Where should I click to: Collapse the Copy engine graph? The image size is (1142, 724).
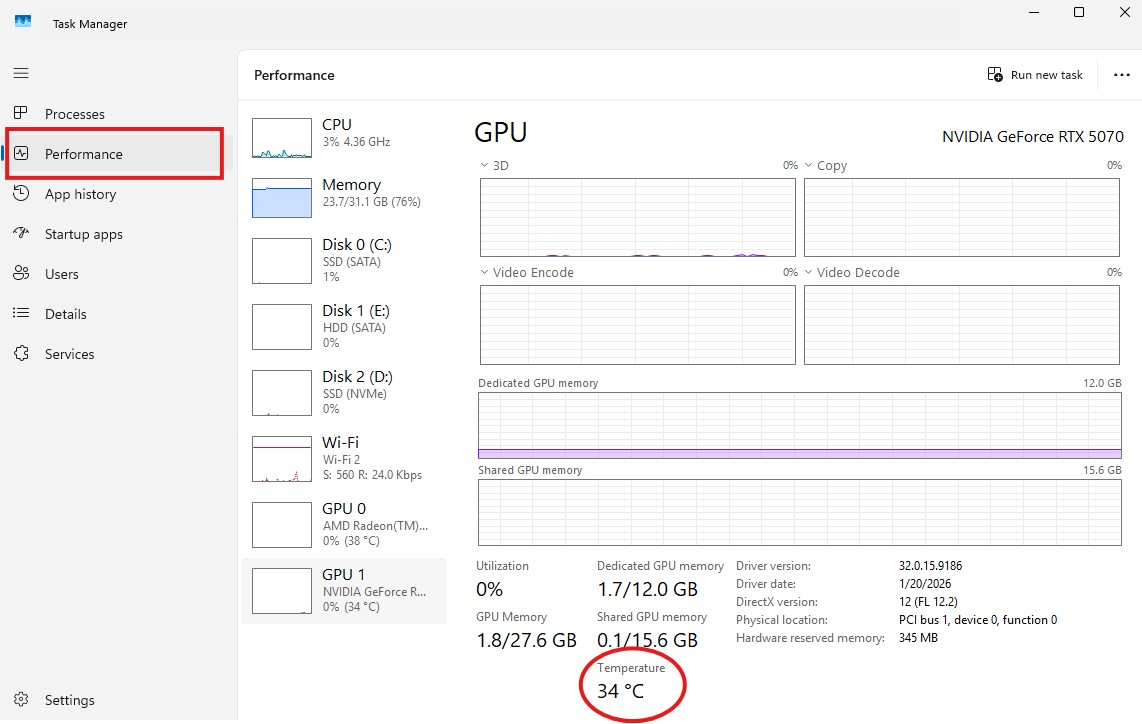(810, 165)
